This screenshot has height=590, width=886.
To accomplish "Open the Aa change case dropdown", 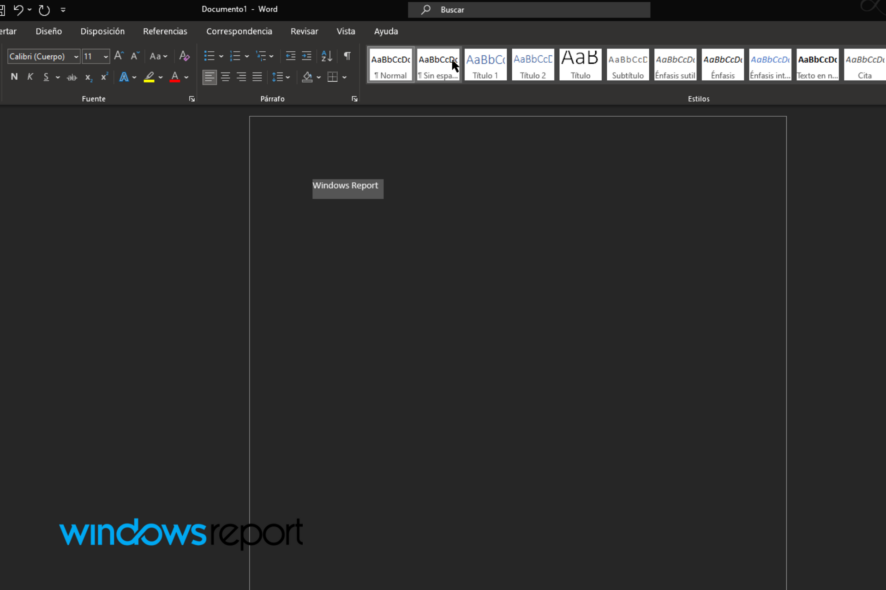I will click(x=158, y=56).
